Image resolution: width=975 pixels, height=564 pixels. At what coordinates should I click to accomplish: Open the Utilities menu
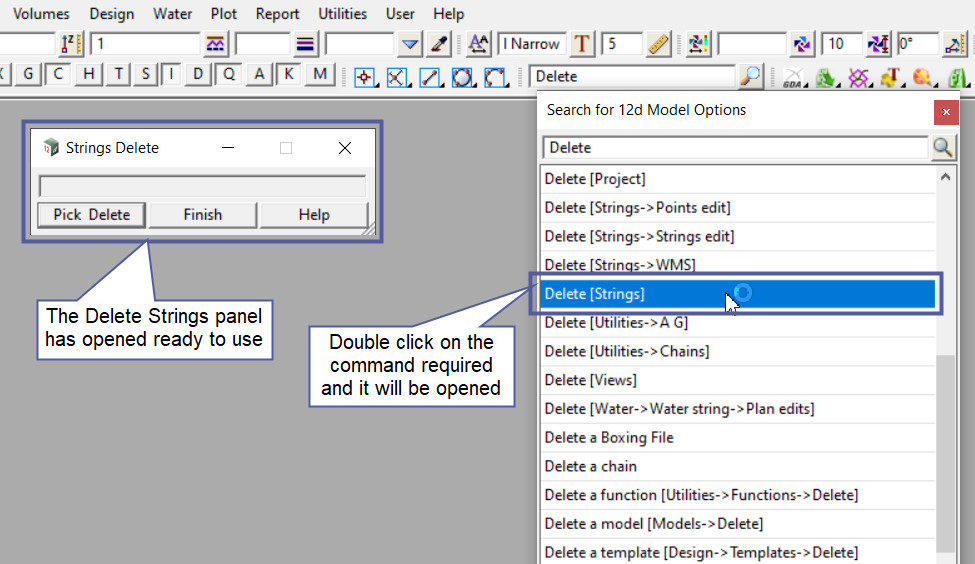342,14
